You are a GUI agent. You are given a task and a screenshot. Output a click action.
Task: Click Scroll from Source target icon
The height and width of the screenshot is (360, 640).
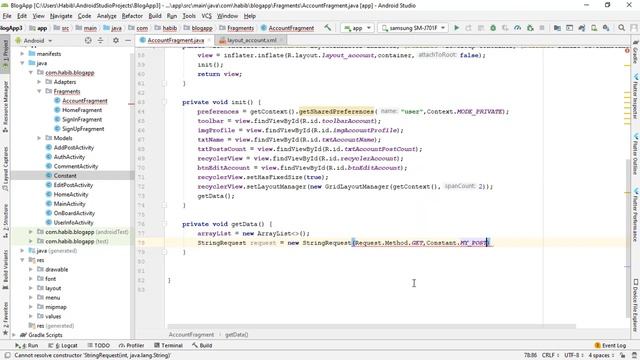88,40
